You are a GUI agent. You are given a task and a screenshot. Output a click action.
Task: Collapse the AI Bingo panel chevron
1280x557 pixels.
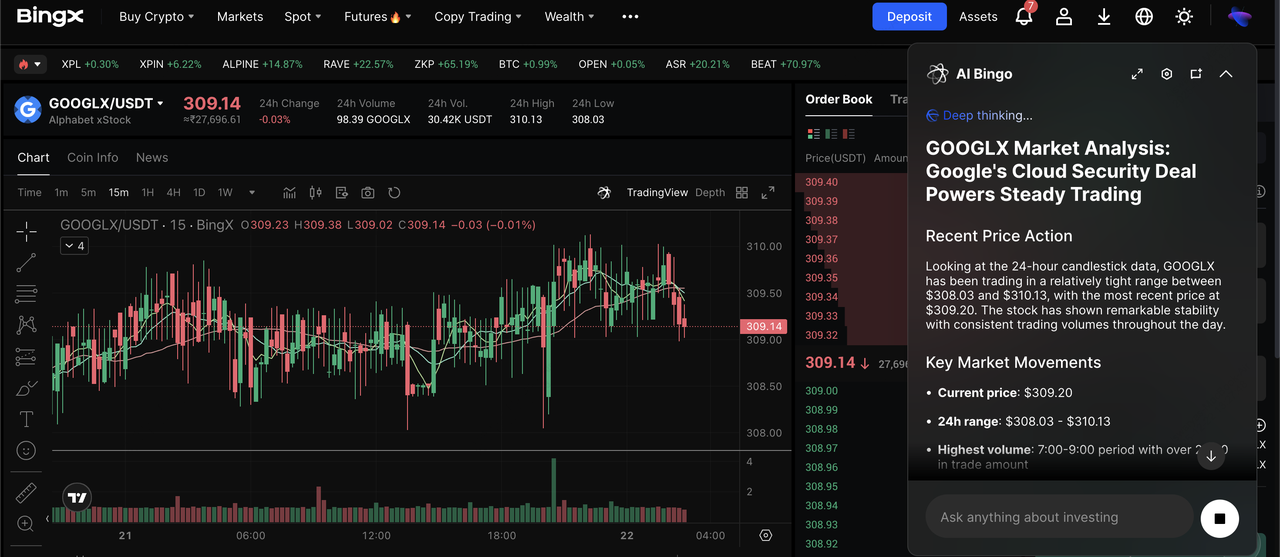(1226, 74)
